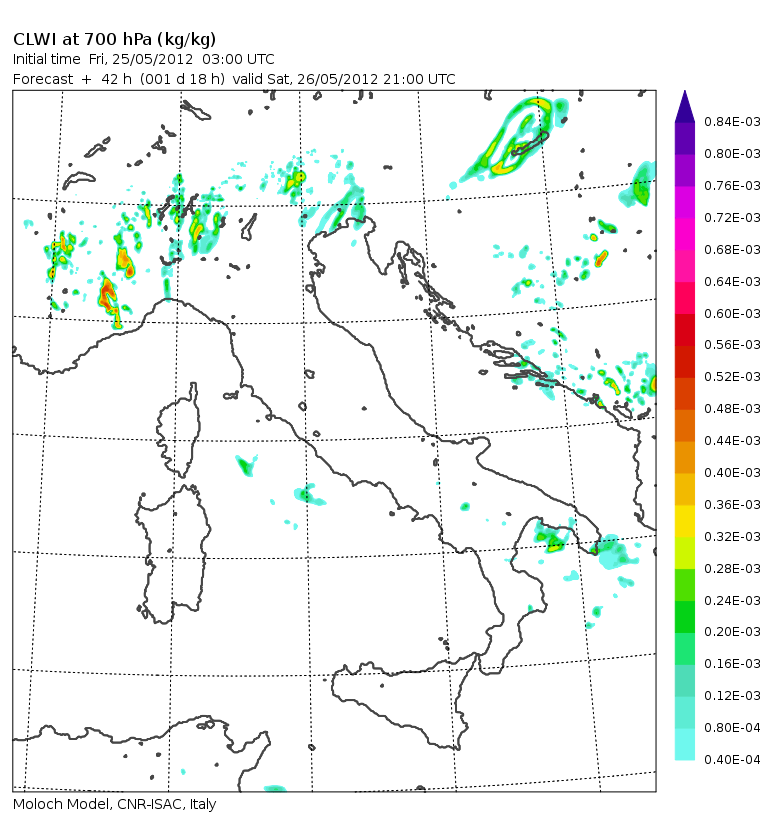Pick the color band between 0.76E-03 and 0.80E-03
The image size is (760, 828).
pyautogui.click(x=684, y=170)
